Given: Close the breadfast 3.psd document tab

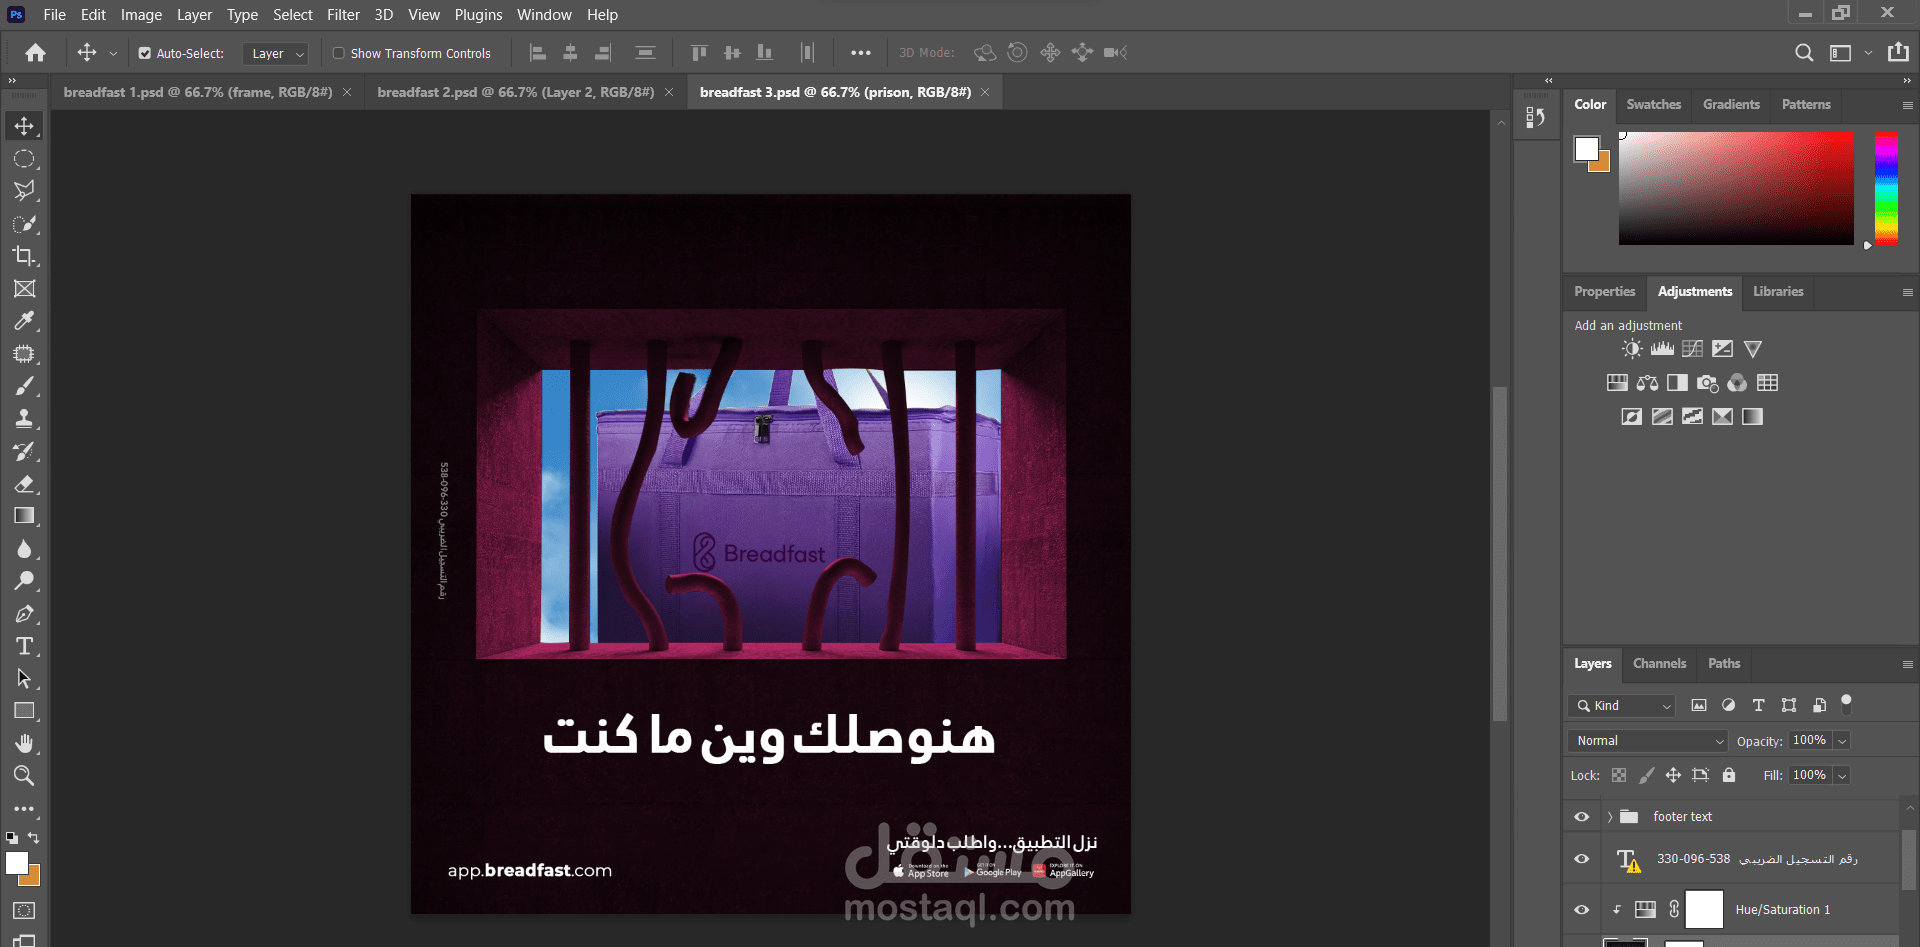Looking at the screenshot, I should tap(985, 92).
